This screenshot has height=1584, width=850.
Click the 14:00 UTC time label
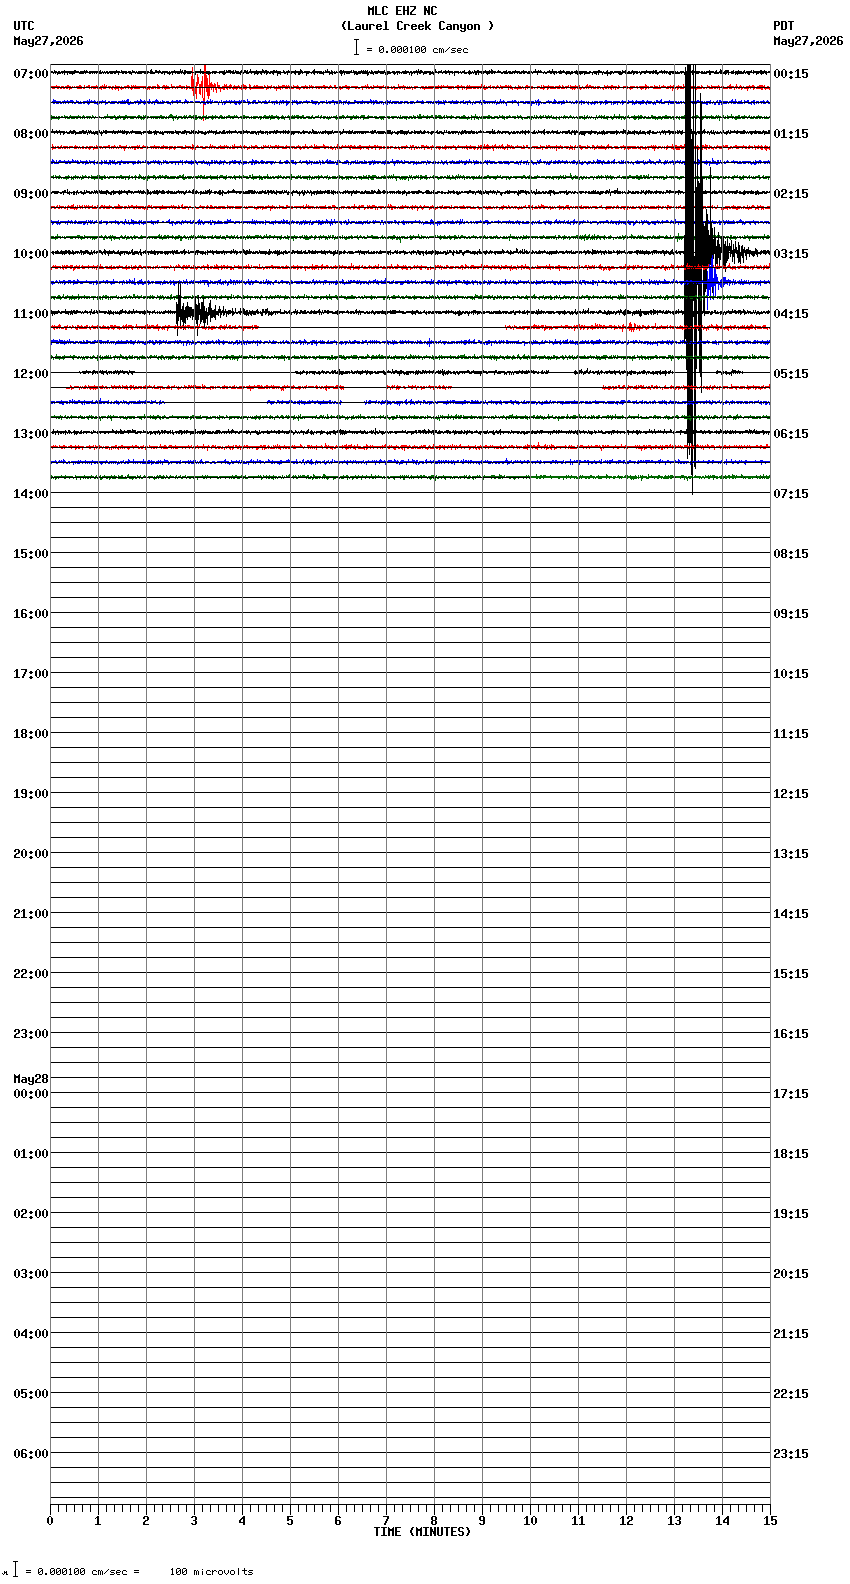pos(30,493)
